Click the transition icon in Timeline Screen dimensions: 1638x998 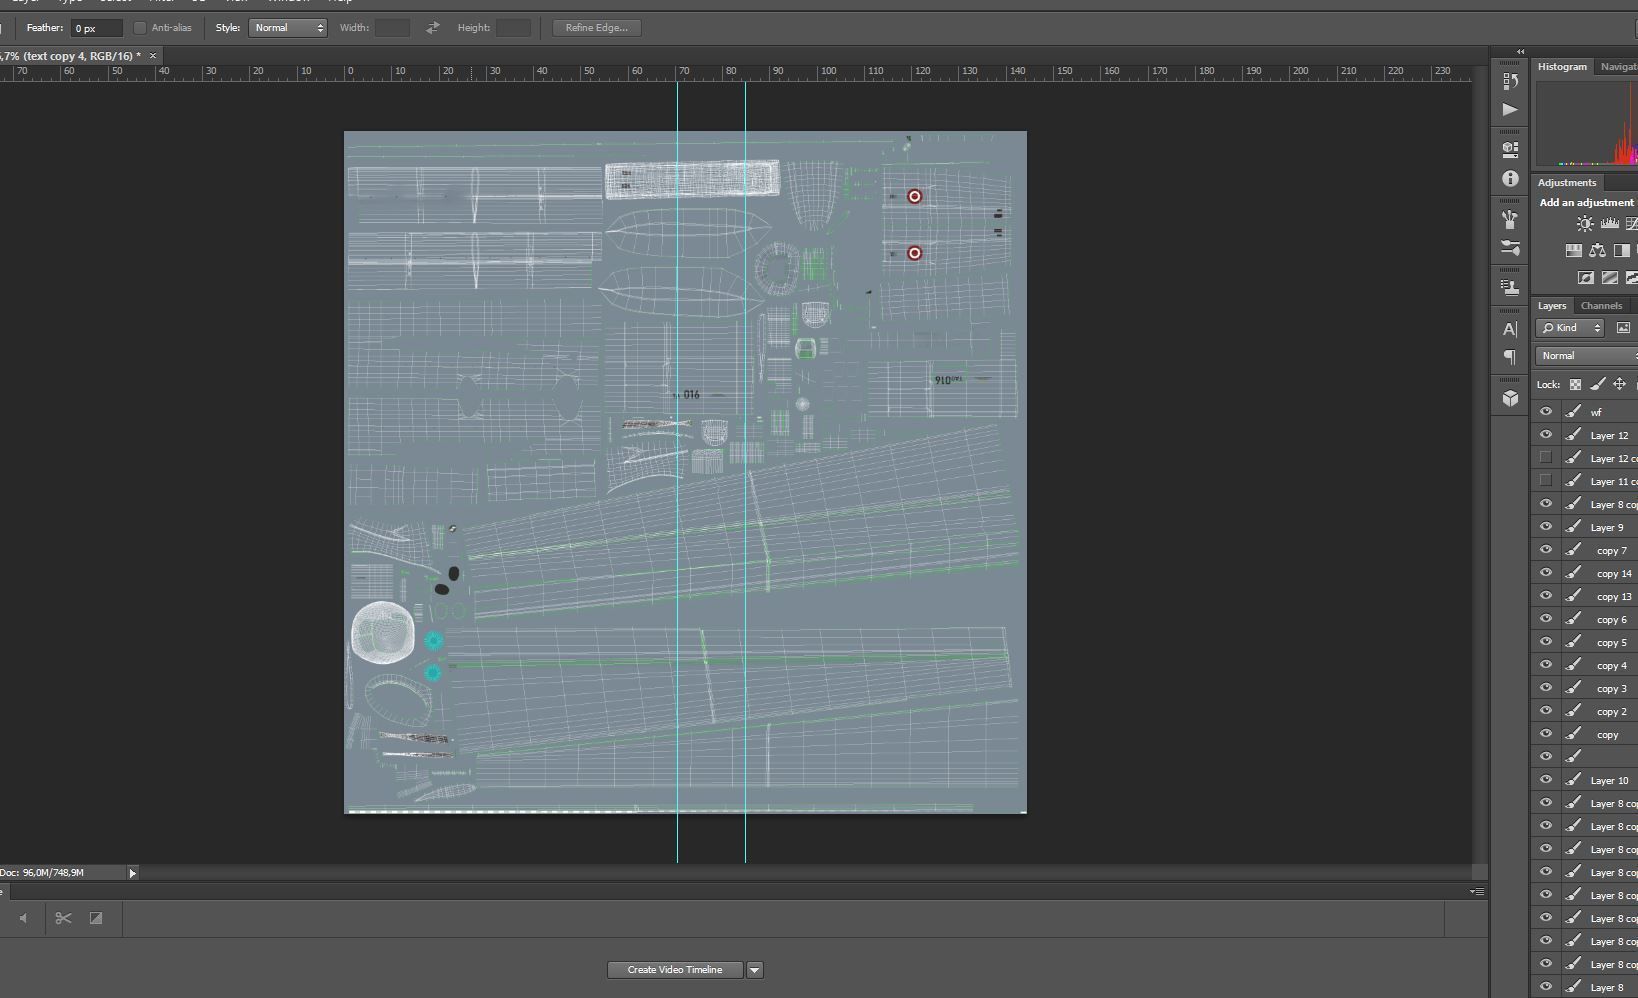click(x=96, y=918)
